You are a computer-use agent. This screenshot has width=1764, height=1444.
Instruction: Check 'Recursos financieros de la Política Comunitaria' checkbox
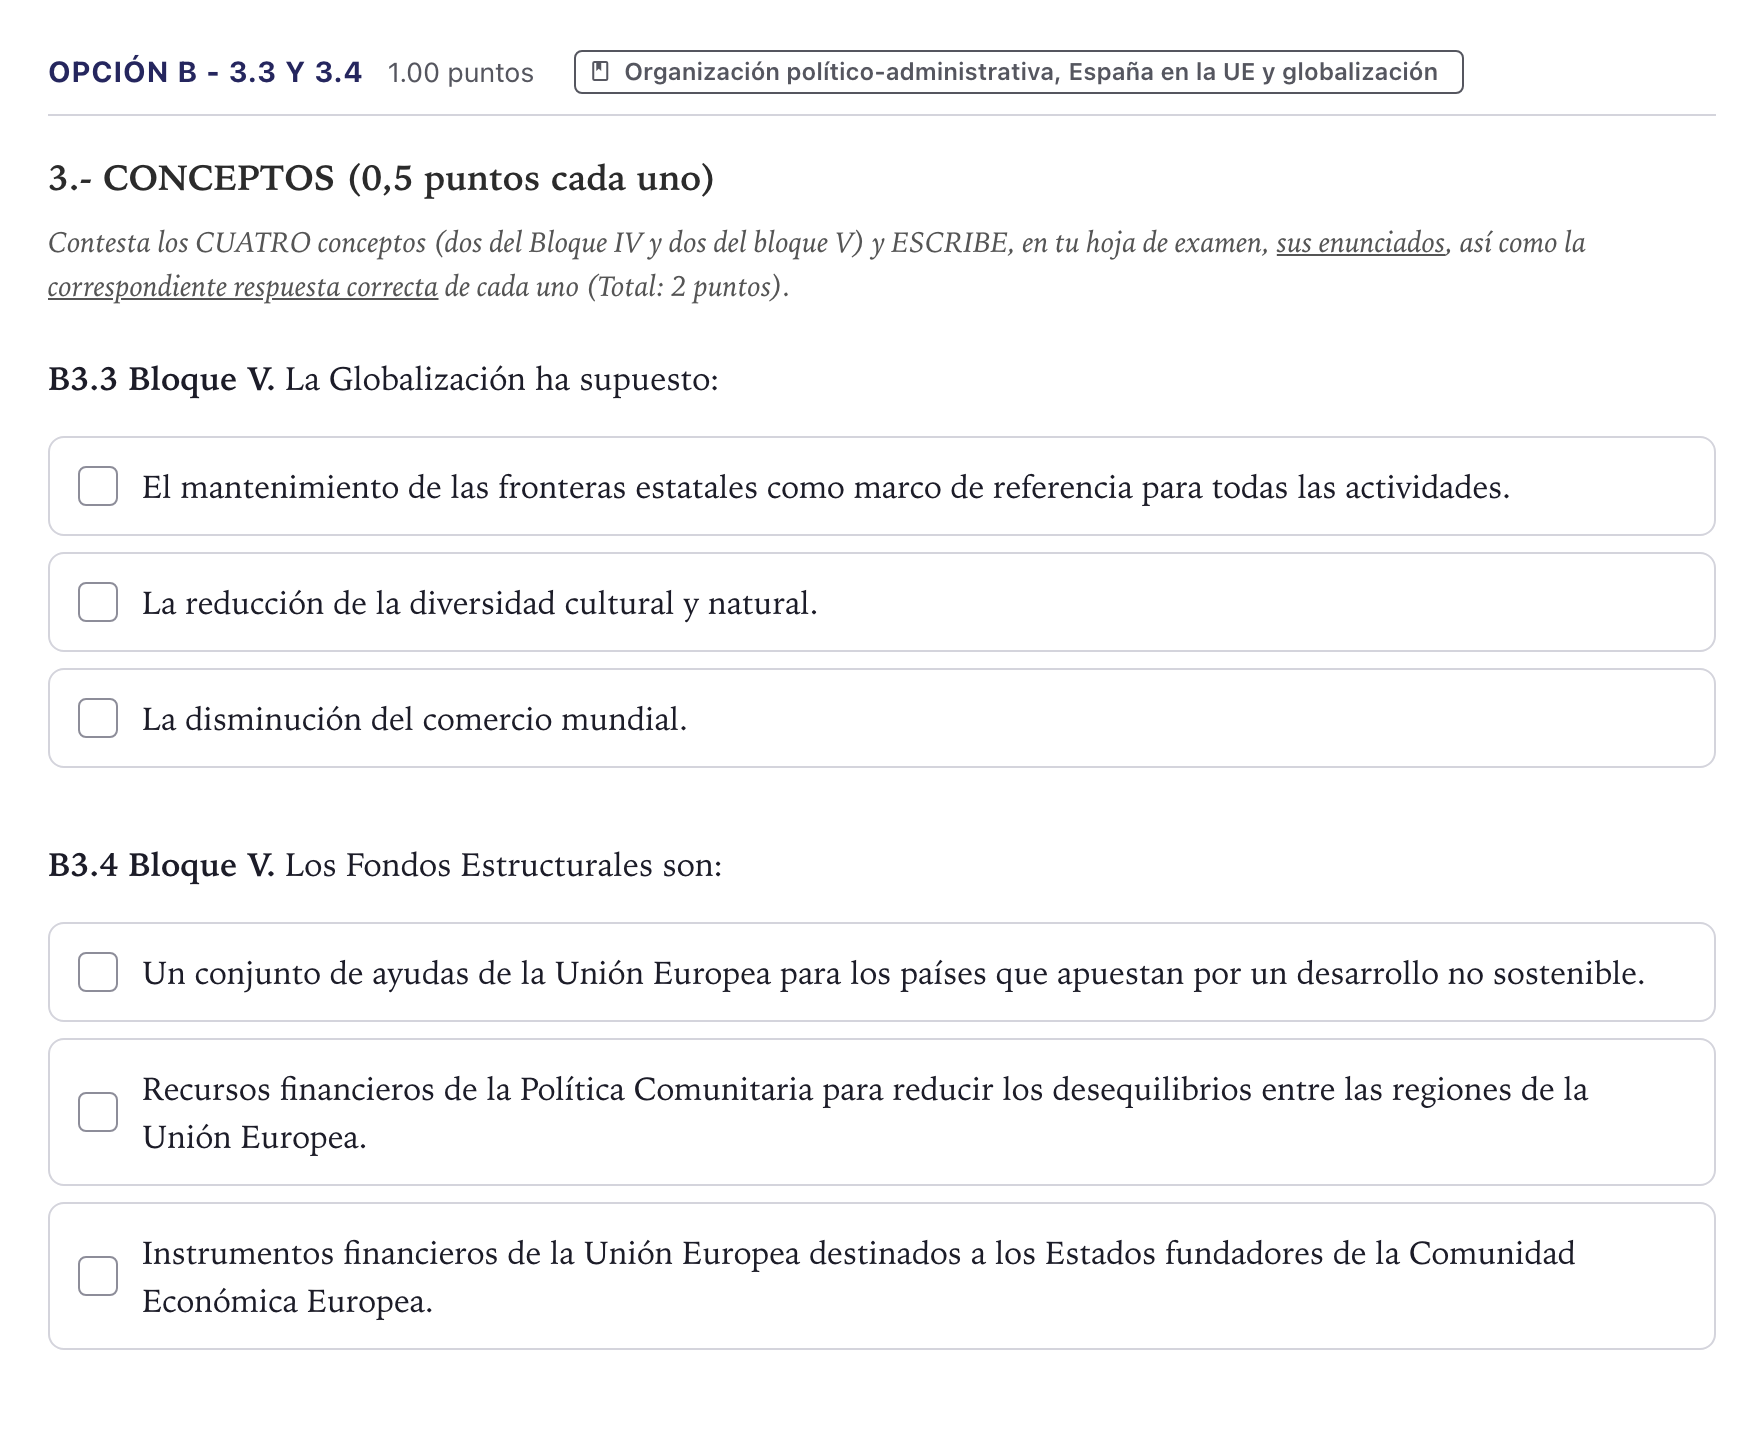click(98, 1112)
